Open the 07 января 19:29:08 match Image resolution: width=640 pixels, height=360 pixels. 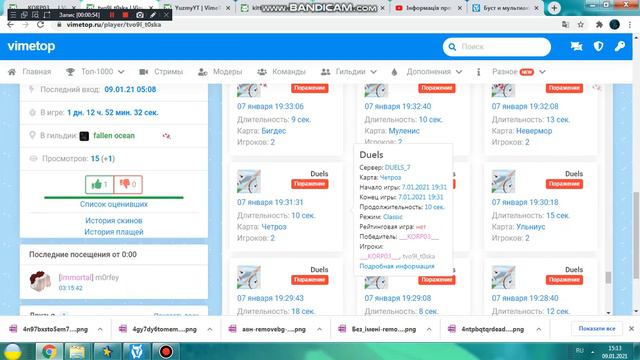click(x=398, y=298)
